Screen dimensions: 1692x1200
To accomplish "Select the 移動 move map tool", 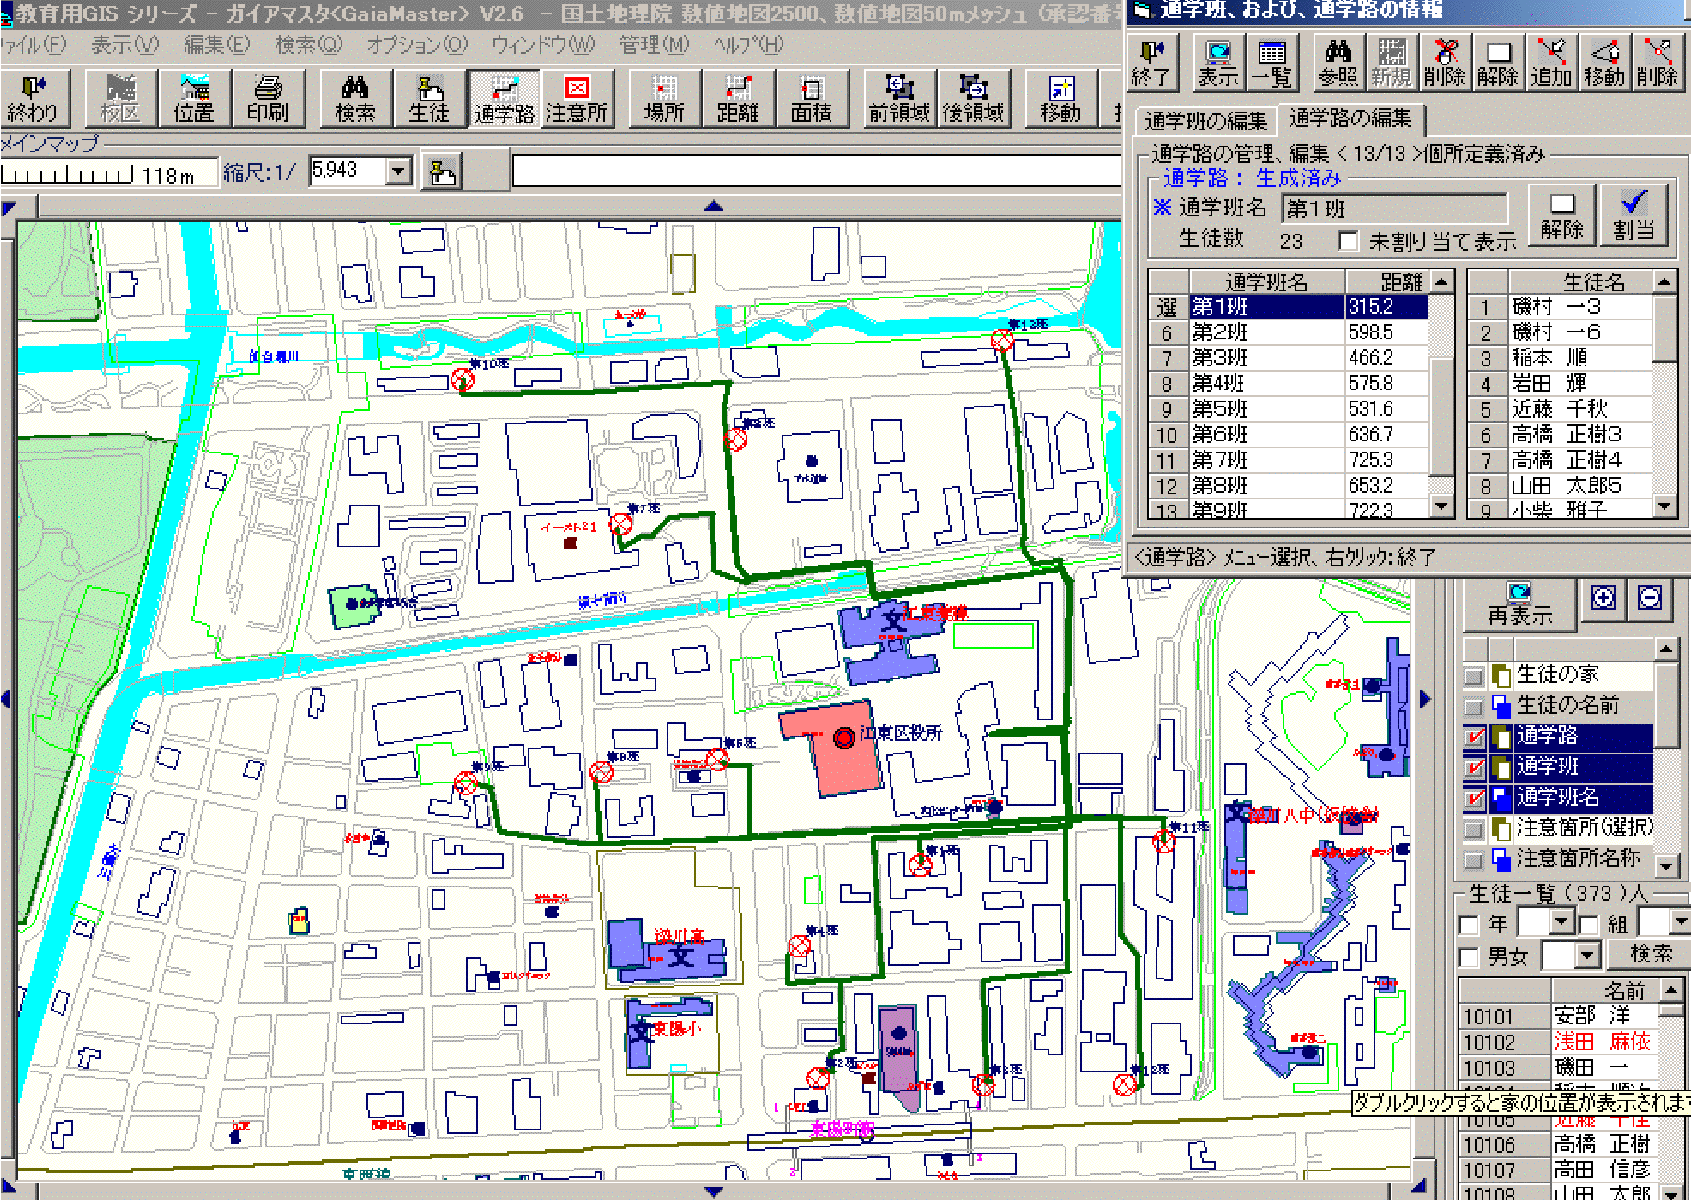I will click(x=1060, y=98).
